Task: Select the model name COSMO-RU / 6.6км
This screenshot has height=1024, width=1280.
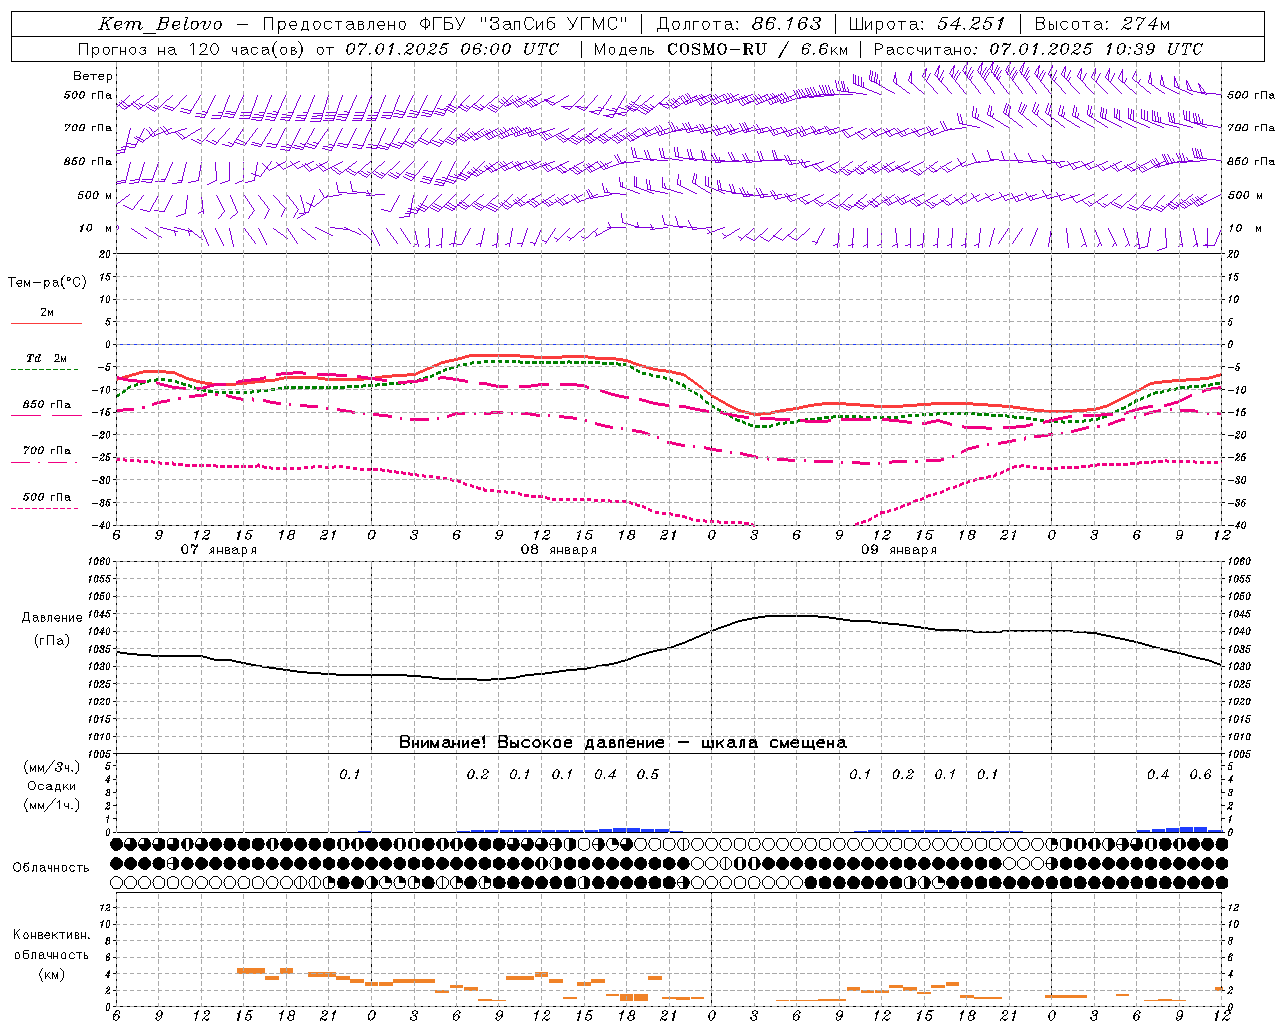Action: 758,49
